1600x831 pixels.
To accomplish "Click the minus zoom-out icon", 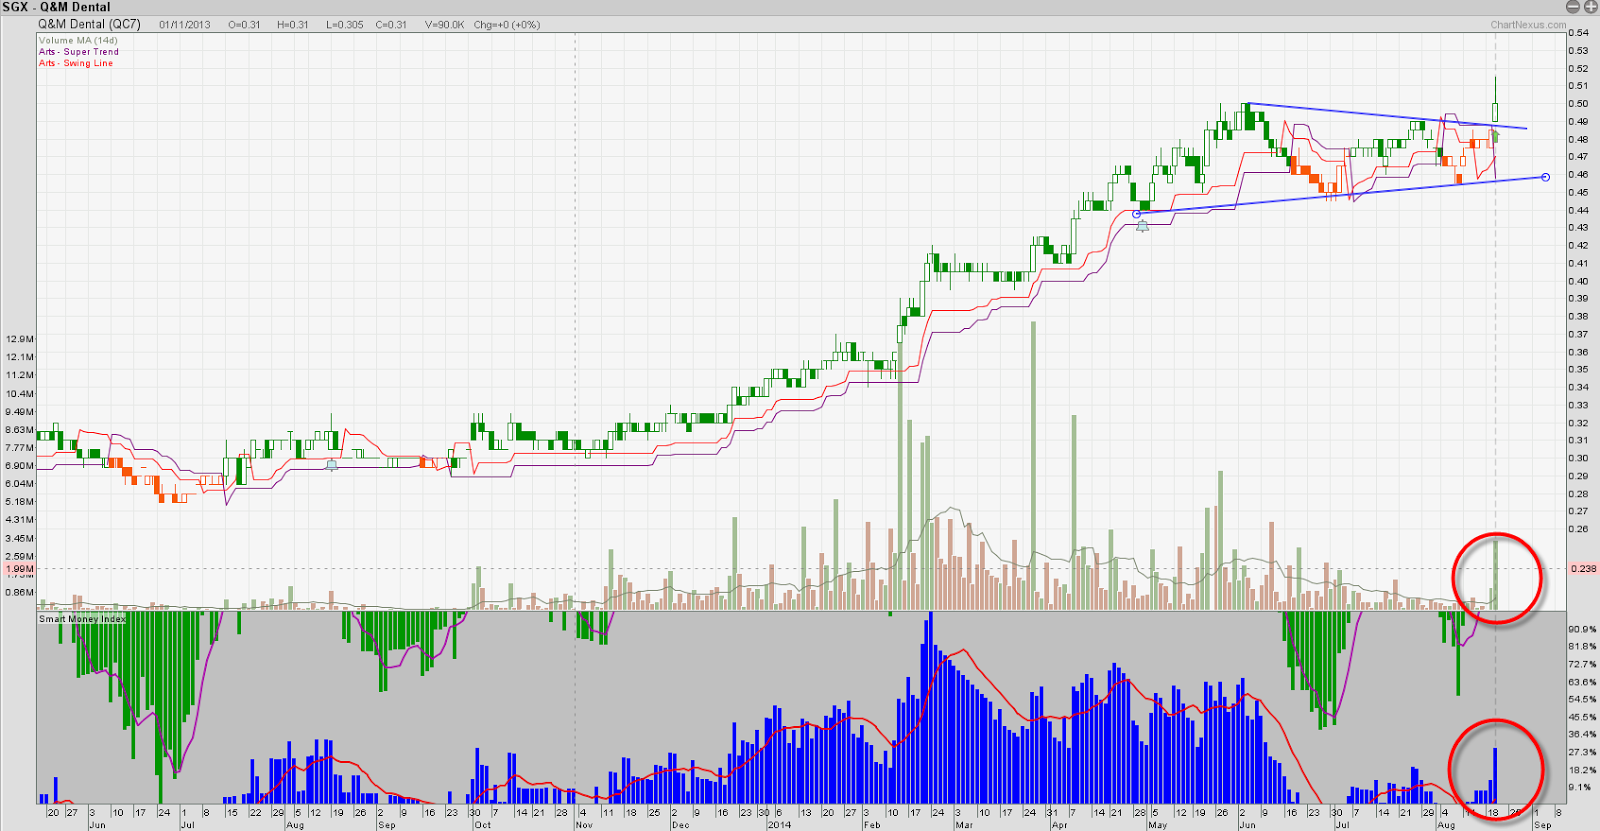I will (1574, 7).
